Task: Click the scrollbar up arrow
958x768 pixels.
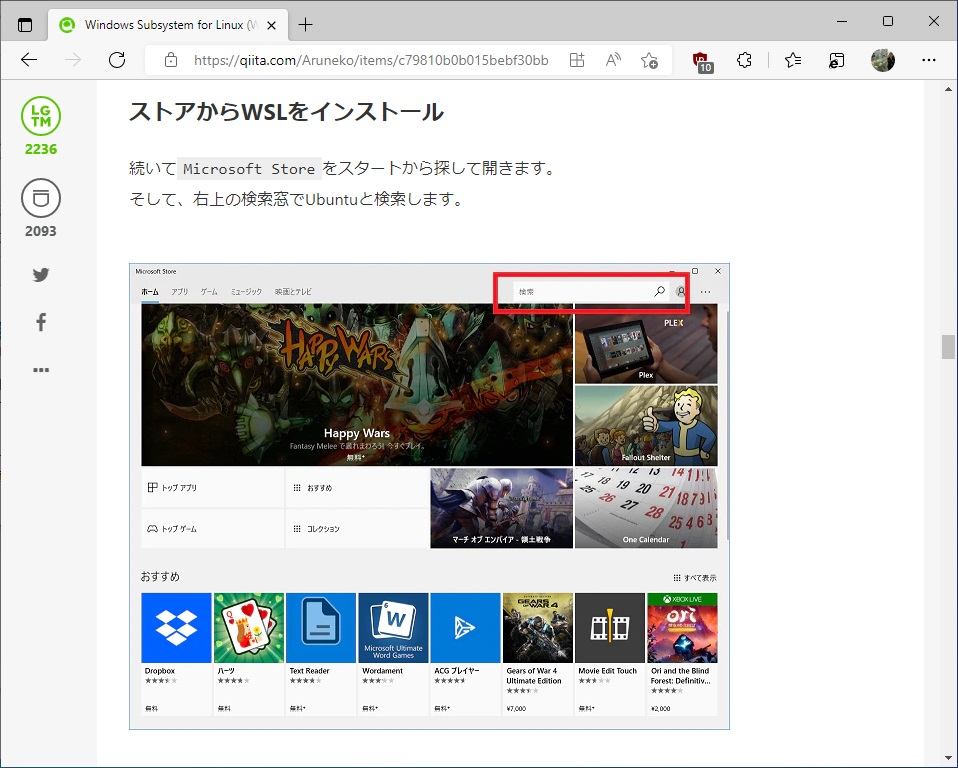Action: (948, 89)
